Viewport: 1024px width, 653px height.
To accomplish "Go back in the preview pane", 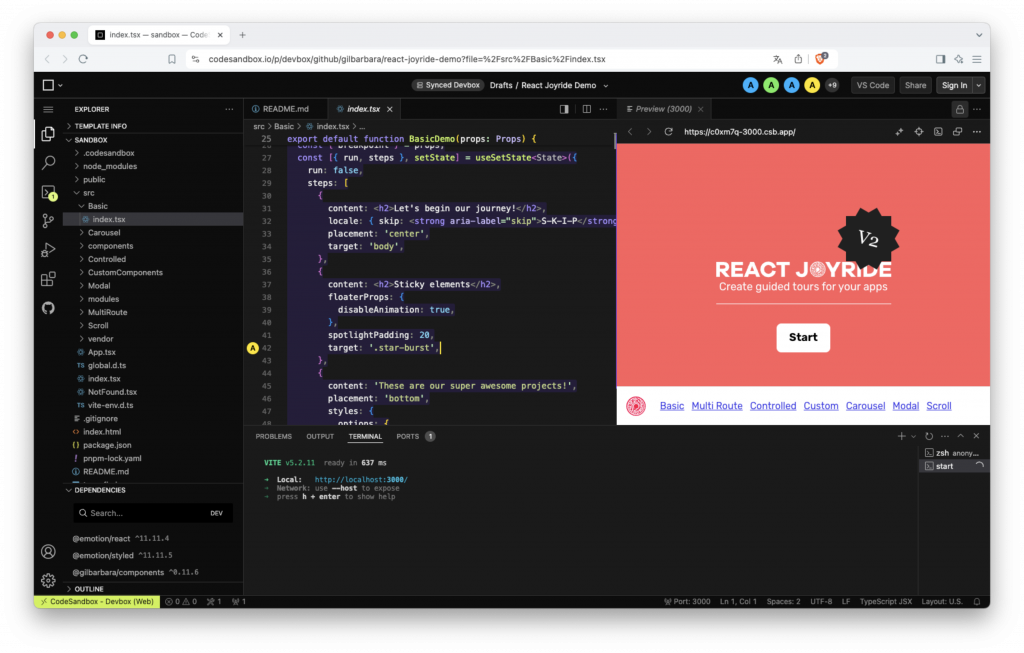I will tap(630, 132).
